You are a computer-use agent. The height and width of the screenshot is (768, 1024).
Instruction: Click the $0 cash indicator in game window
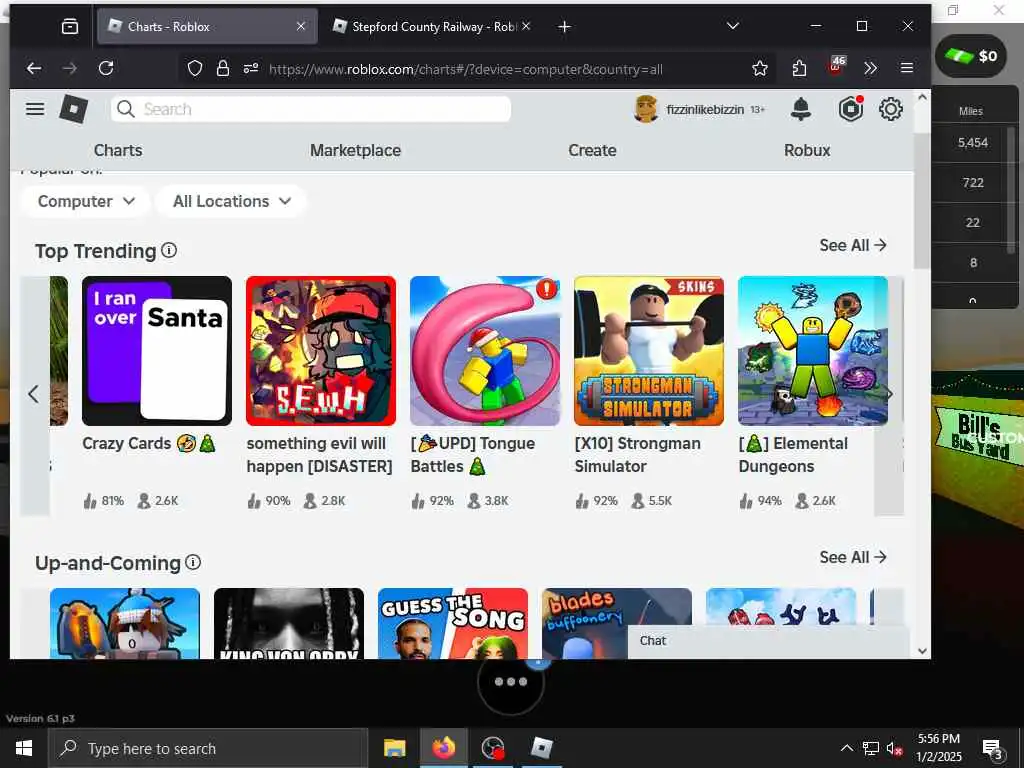pos(971,56)
